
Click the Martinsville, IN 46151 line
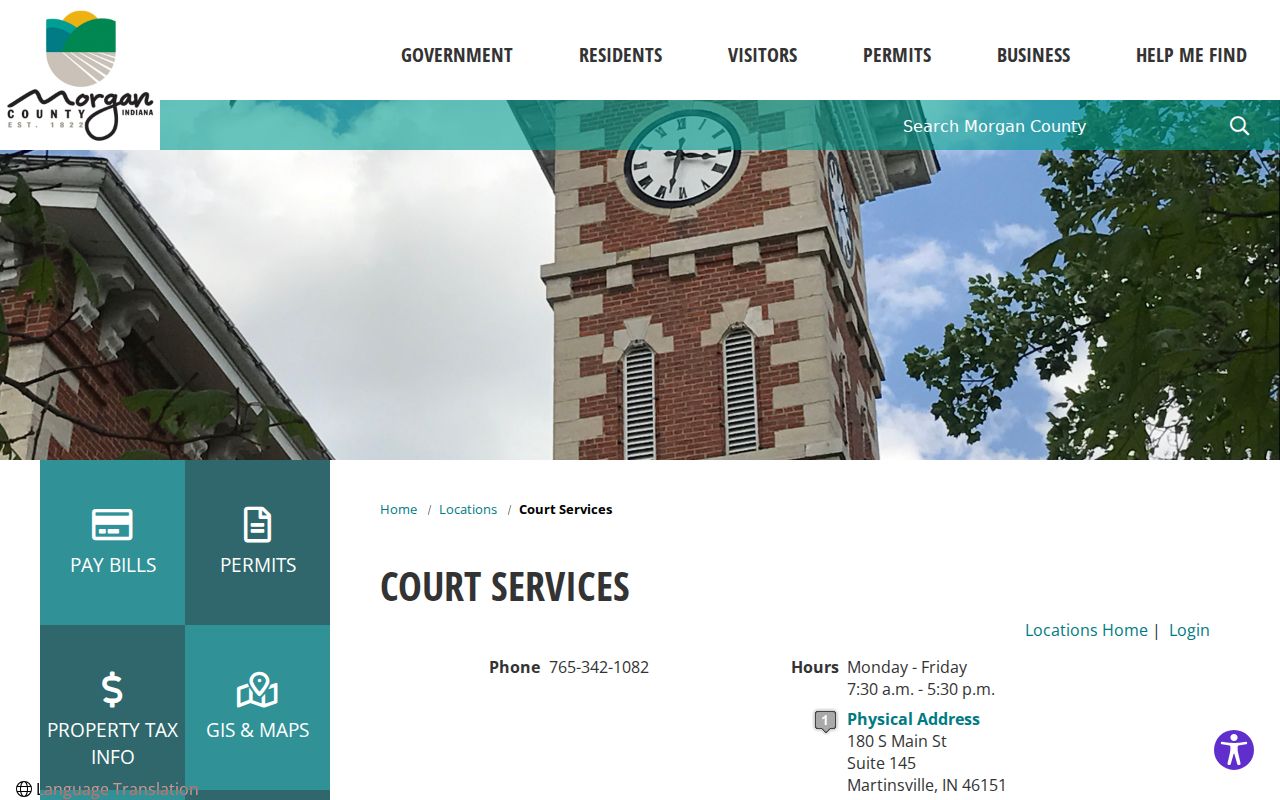tap(927, 785)
